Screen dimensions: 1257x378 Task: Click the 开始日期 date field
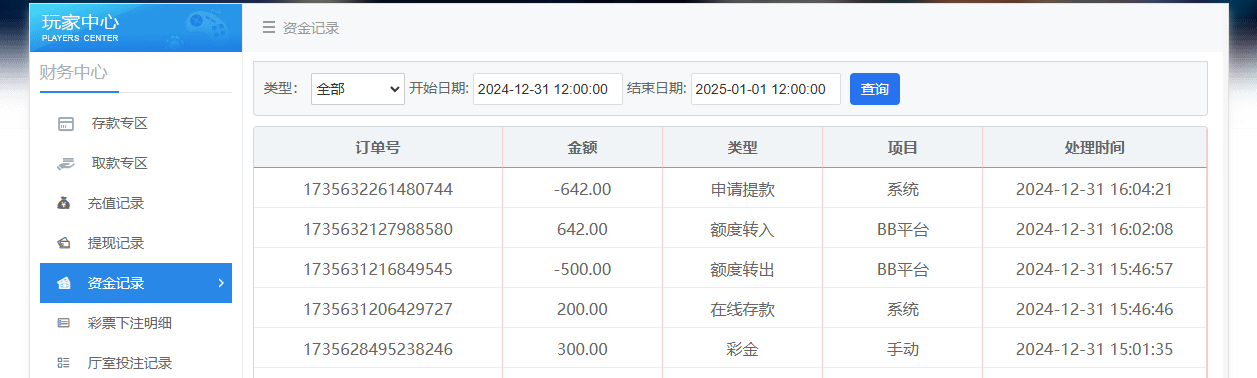click(x=548, y=89)
